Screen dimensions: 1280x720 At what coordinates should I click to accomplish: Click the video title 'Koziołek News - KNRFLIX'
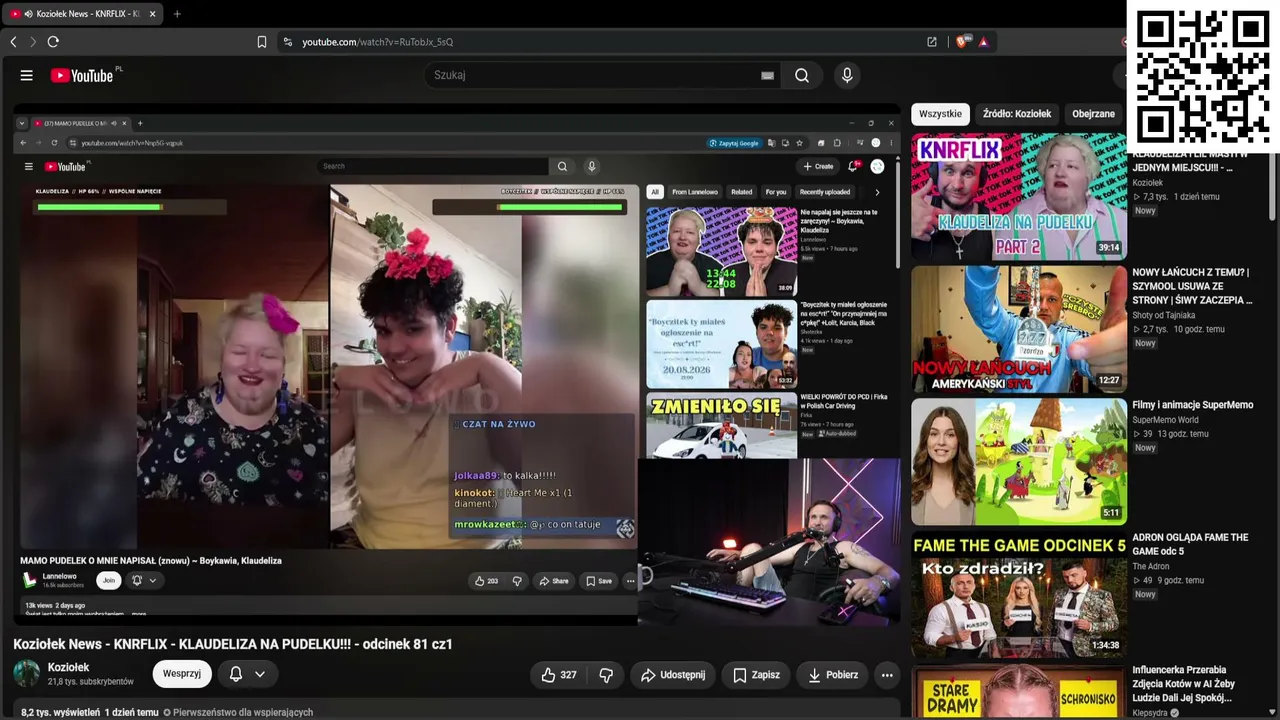point(233,644)
